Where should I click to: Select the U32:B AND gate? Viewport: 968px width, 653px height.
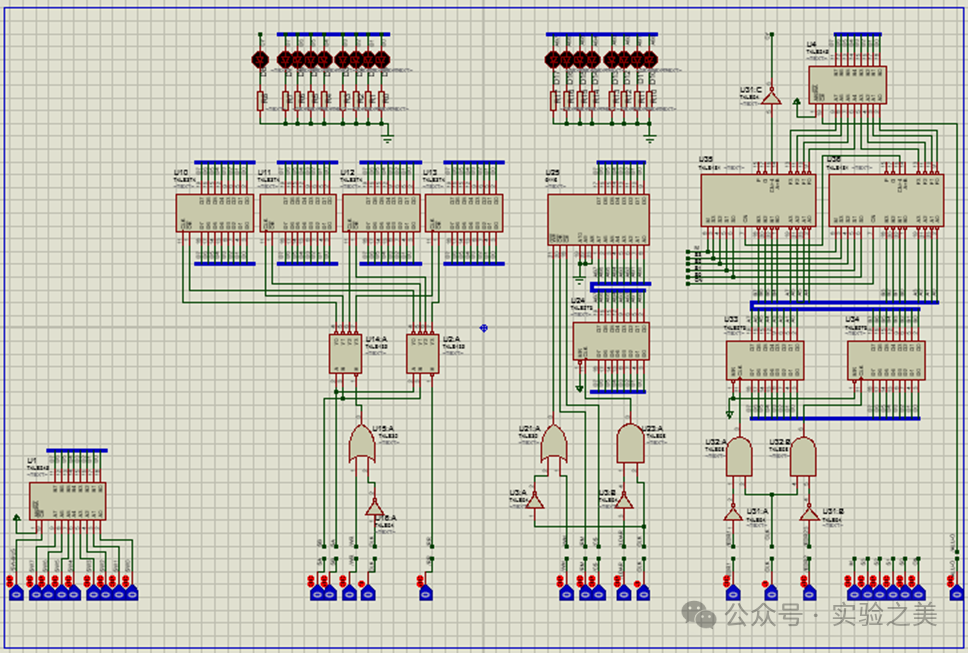803,456
